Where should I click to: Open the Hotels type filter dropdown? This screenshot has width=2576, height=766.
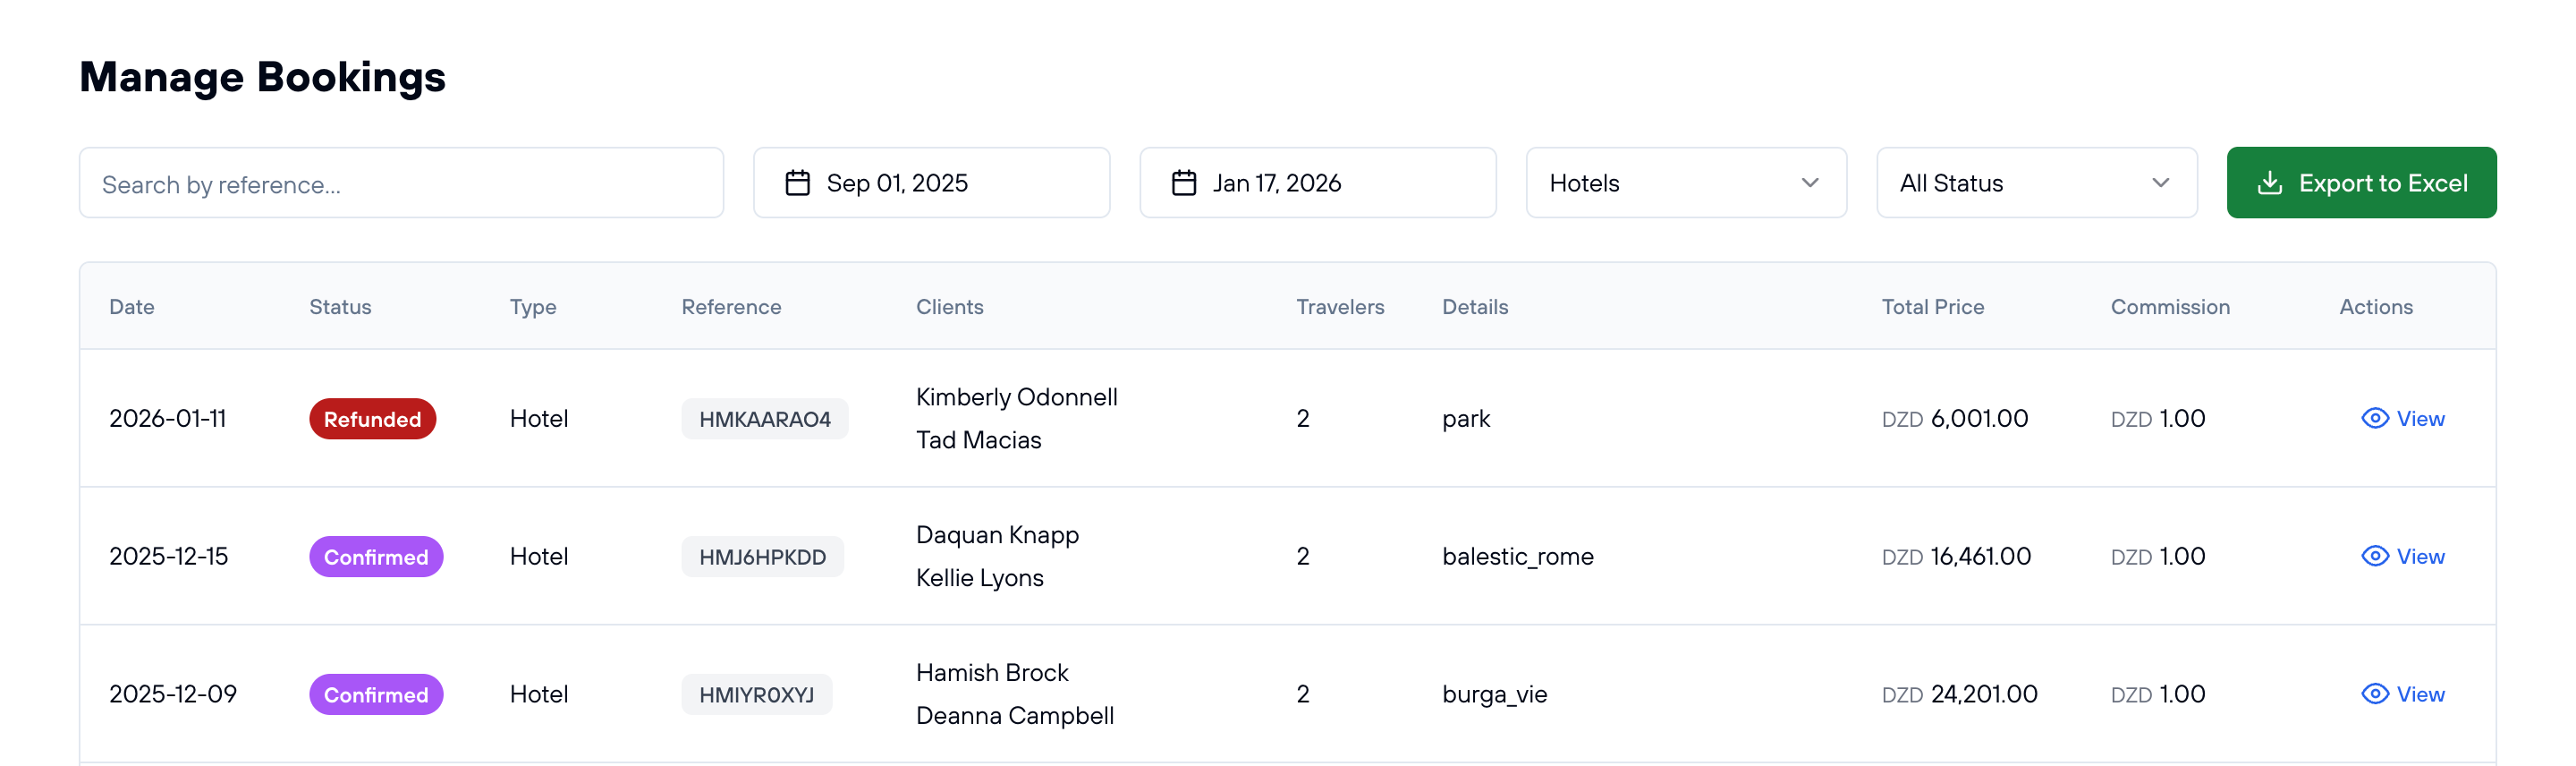coord(1684,183)
